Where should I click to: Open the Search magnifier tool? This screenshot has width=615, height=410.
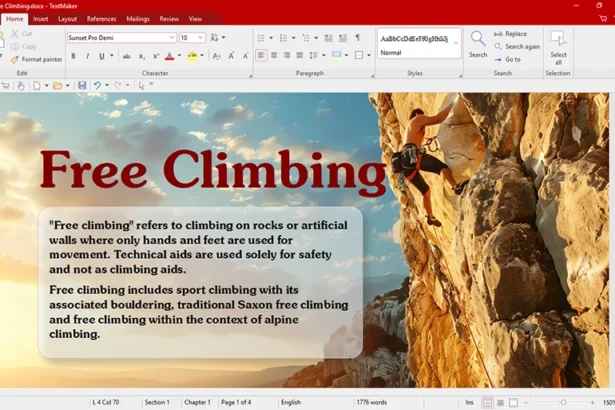point(478,44)
